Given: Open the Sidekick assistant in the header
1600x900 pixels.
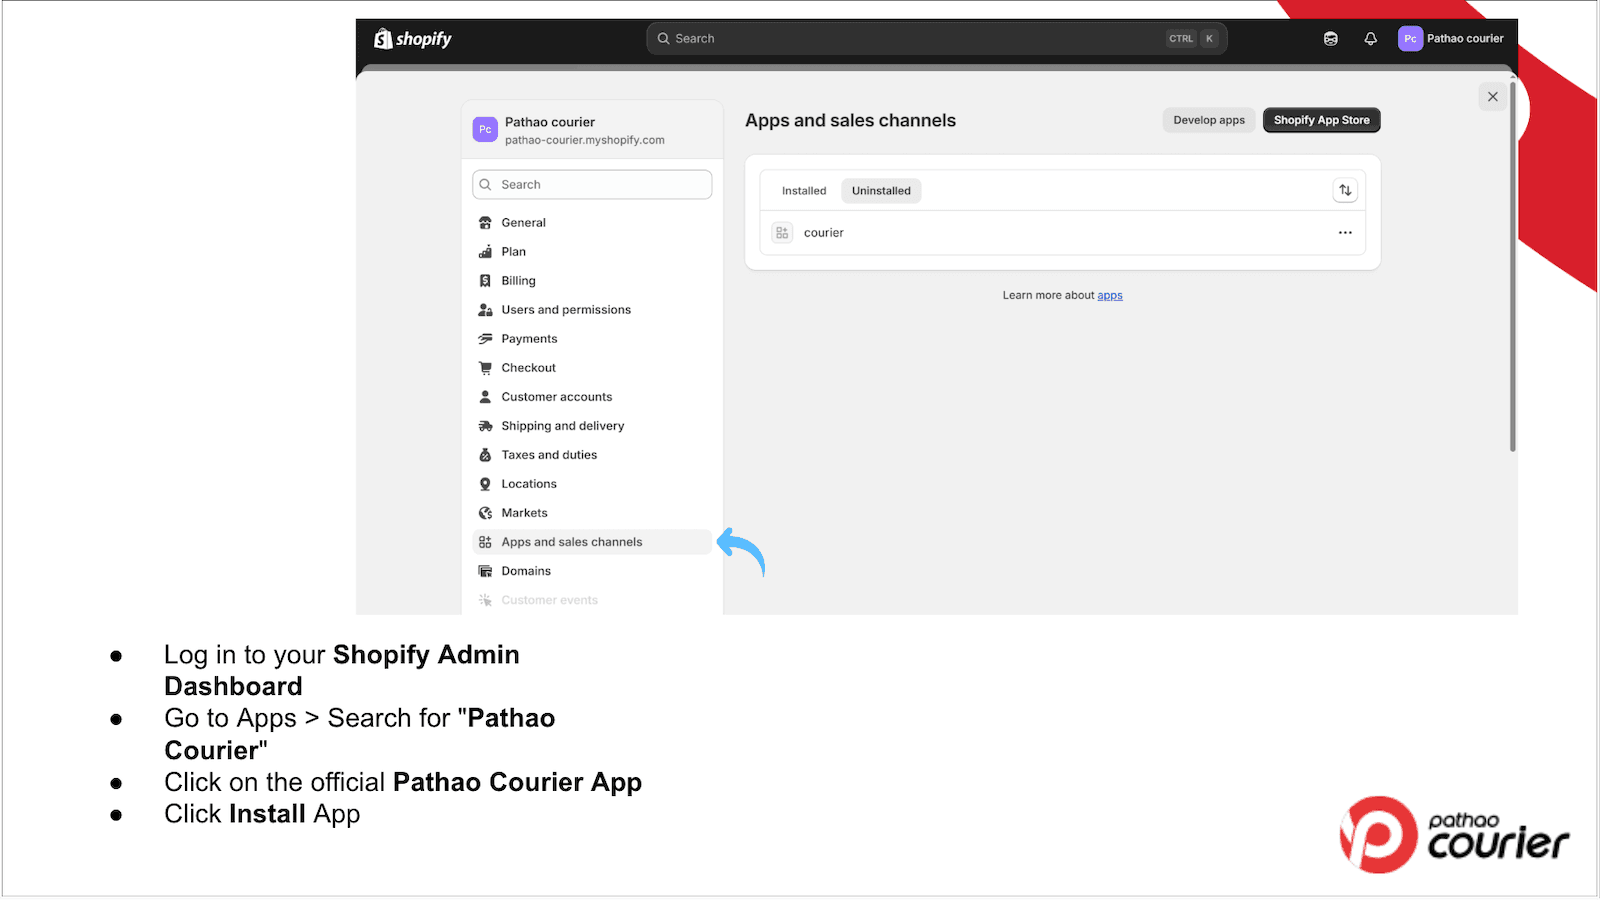Looking at the screenshot, I should pyautogui.click(x=1331, y=38).
